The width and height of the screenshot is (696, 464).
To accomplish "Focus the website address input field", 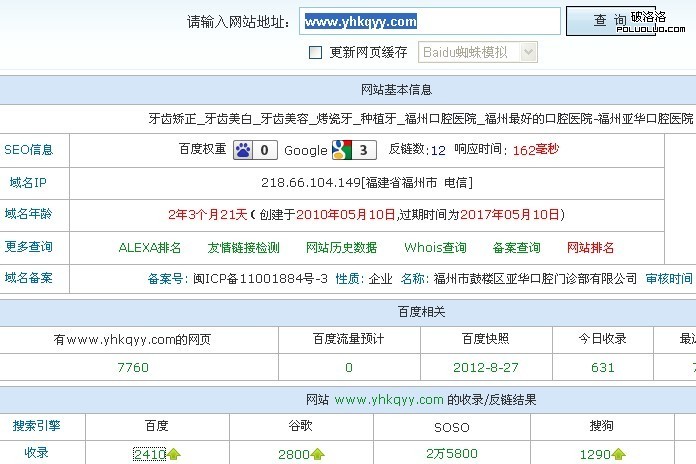I will [x=430, y=21].
